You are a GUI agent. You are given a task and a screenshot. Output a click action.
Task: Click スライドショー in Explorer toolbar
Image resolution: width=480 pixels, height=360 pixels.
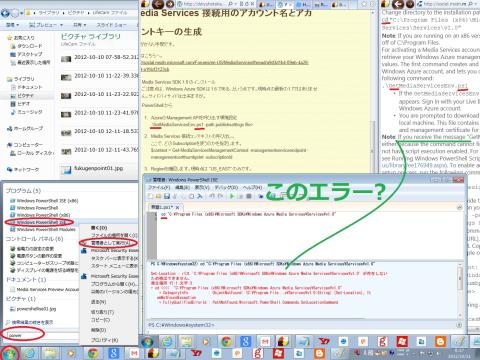click(111, 25)
